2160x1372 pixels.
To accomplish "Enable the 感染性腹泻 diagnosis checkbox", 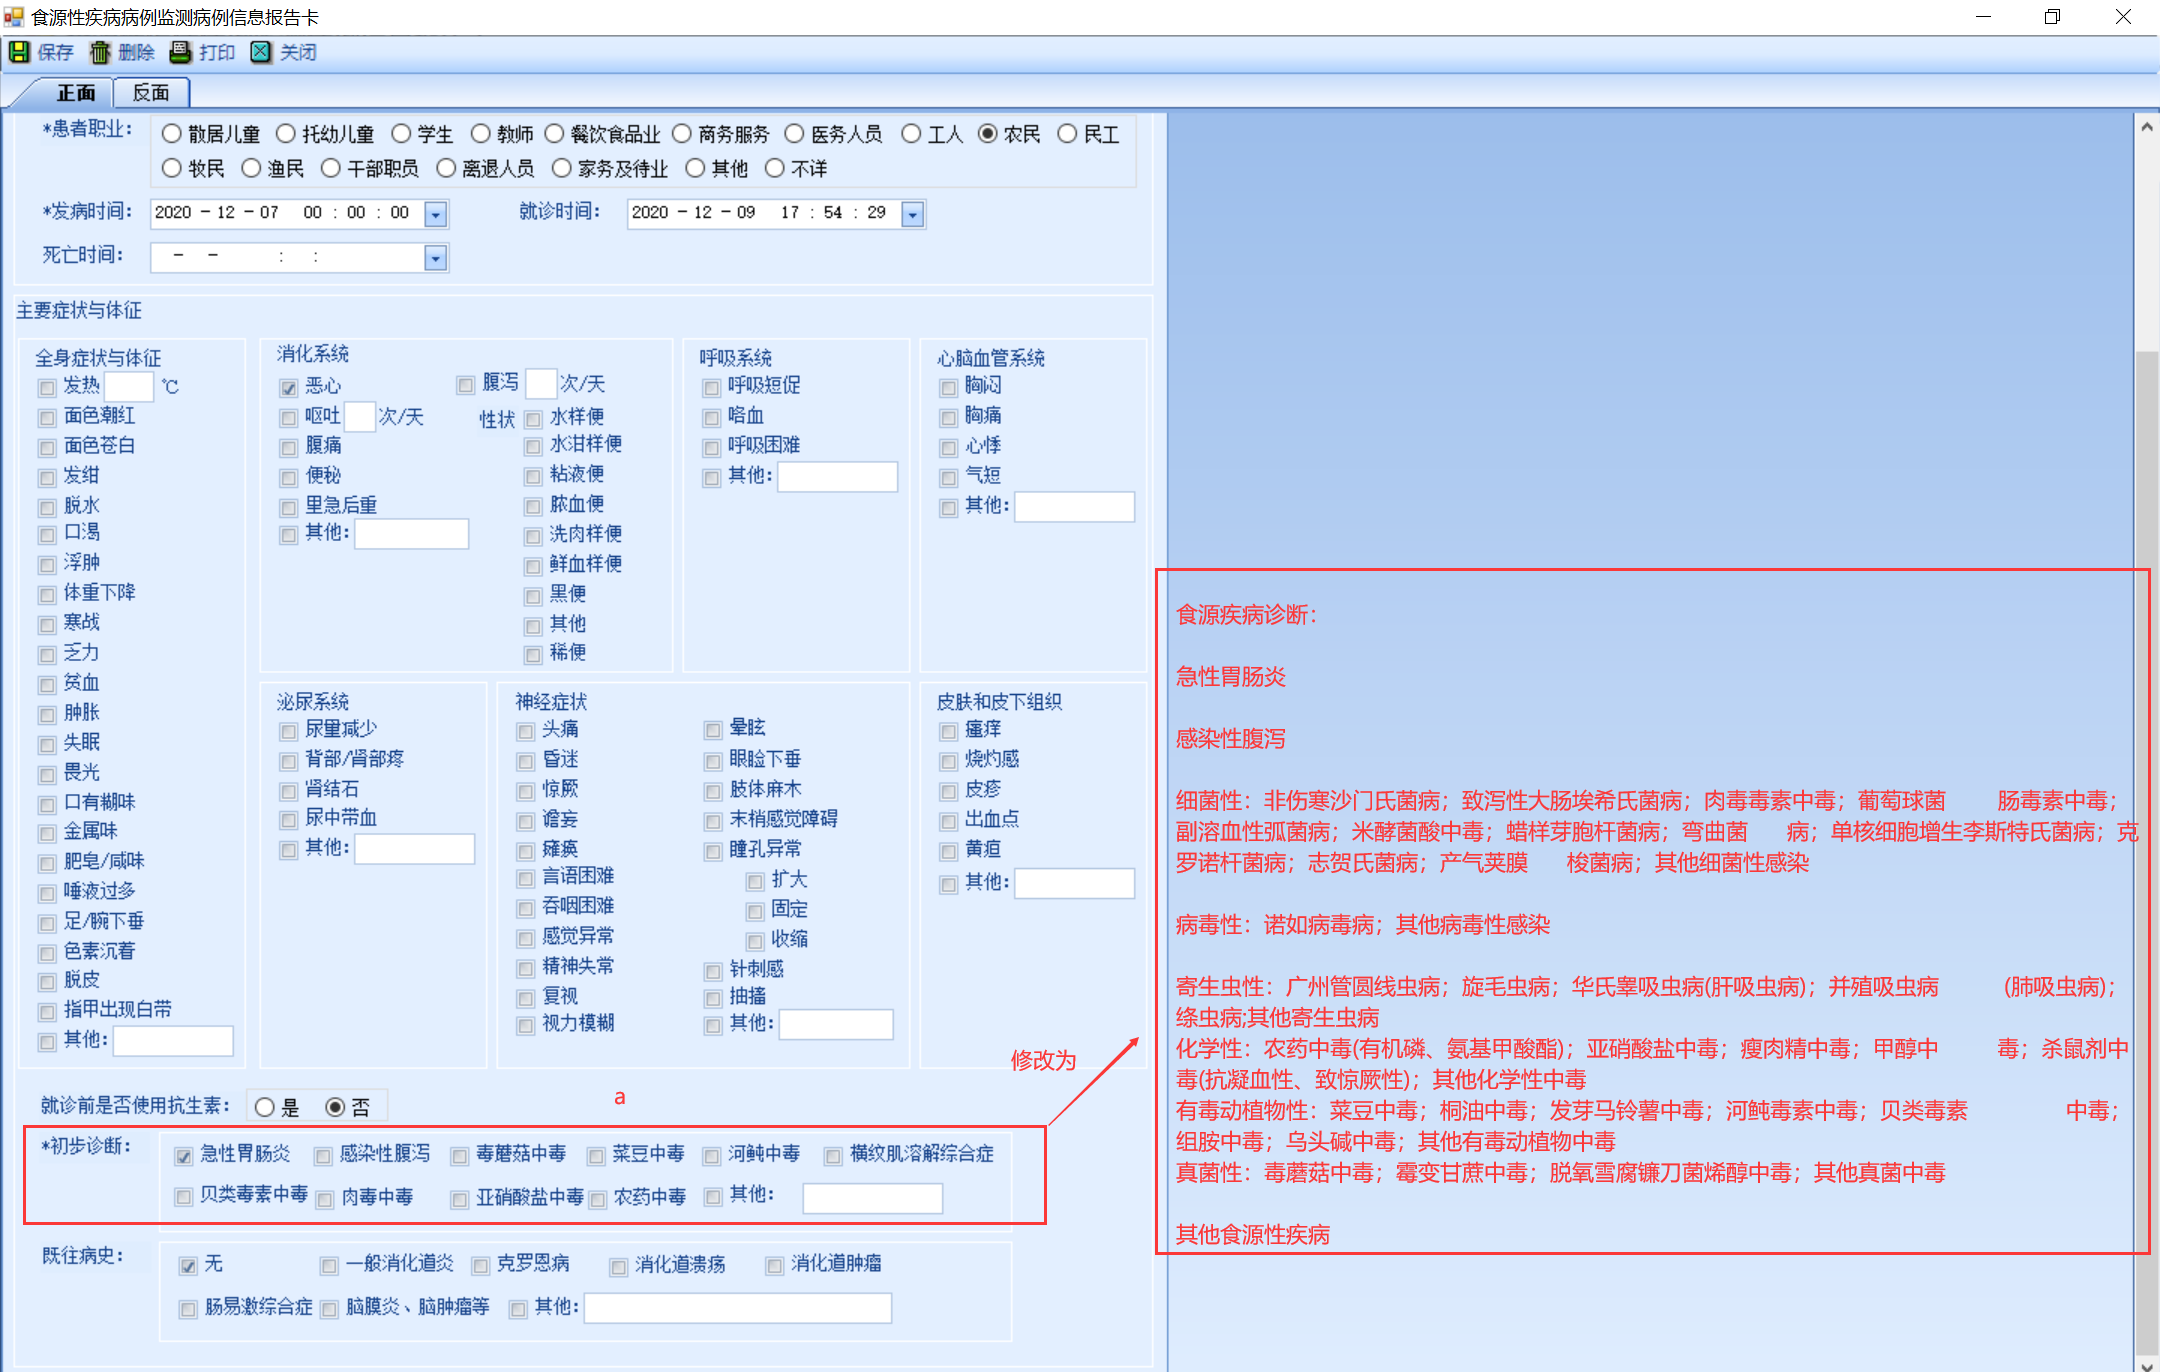I will point(323,1156).
